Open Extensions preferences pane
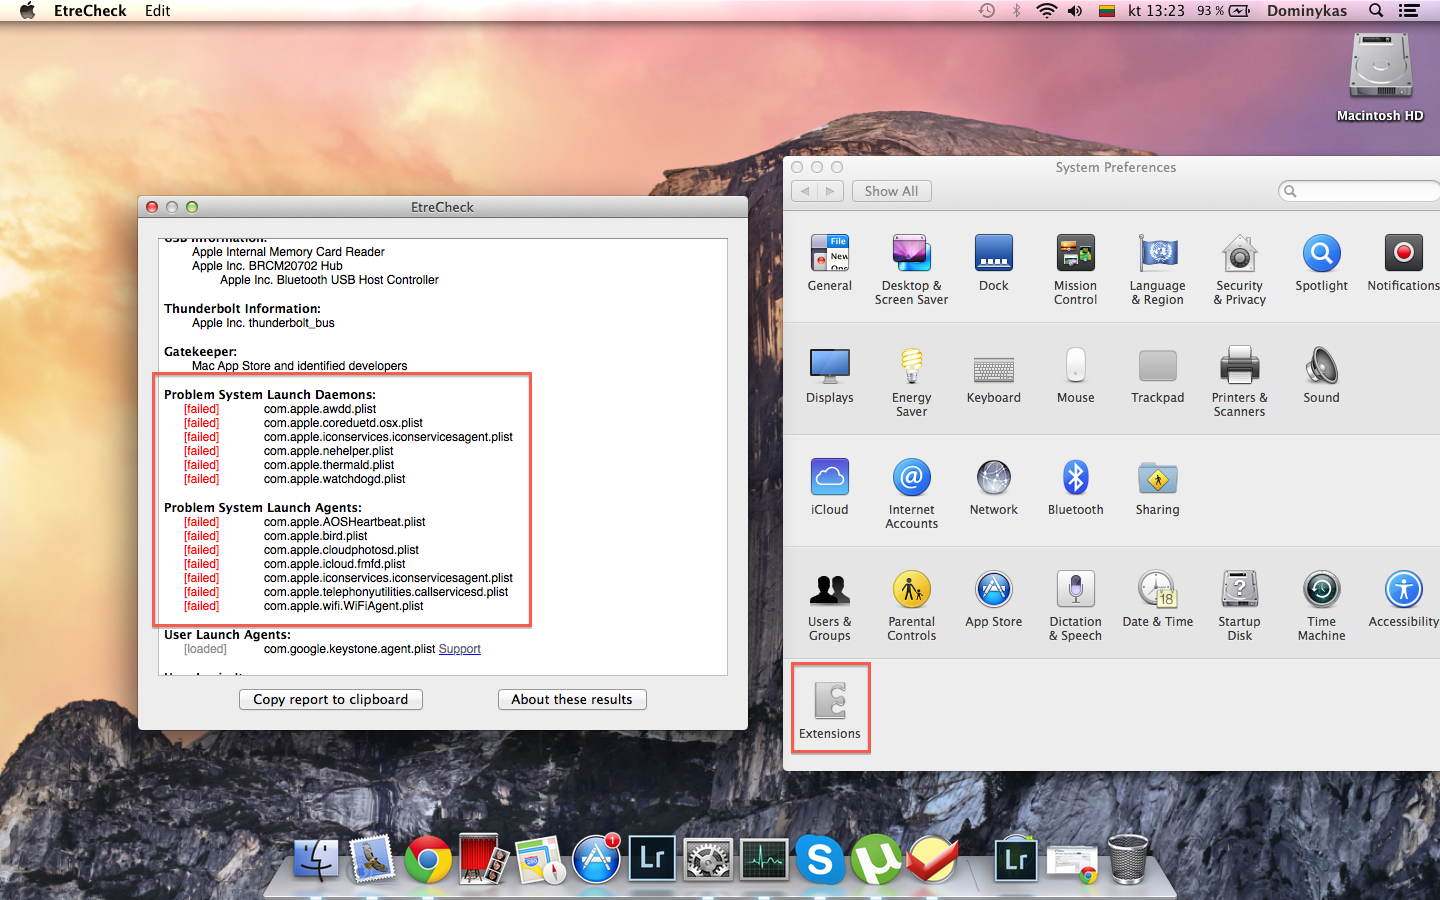The image size is (1440, 900). (x=829, y=711)
